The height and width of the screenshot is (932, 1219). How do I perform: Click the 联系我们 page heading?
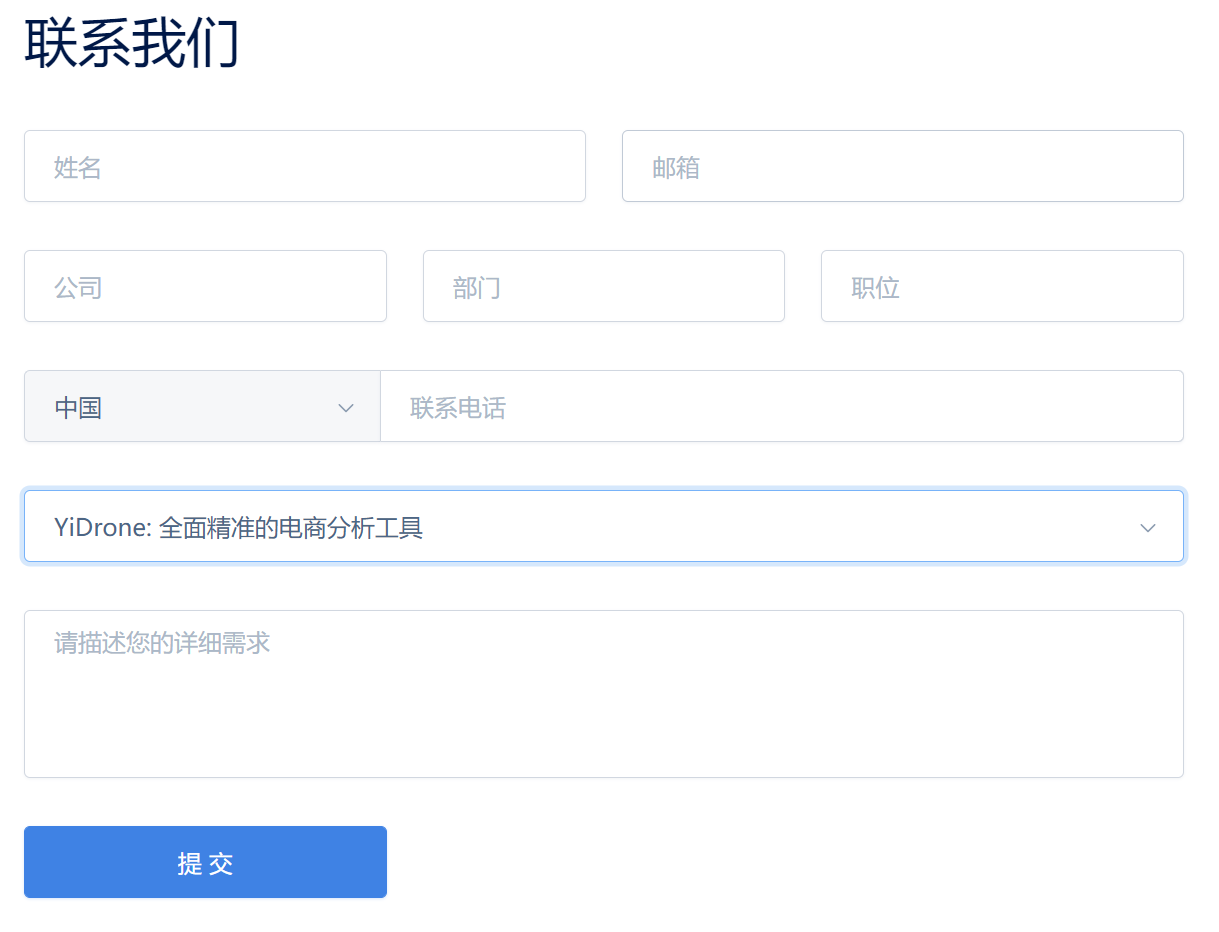tap(130, 42)
